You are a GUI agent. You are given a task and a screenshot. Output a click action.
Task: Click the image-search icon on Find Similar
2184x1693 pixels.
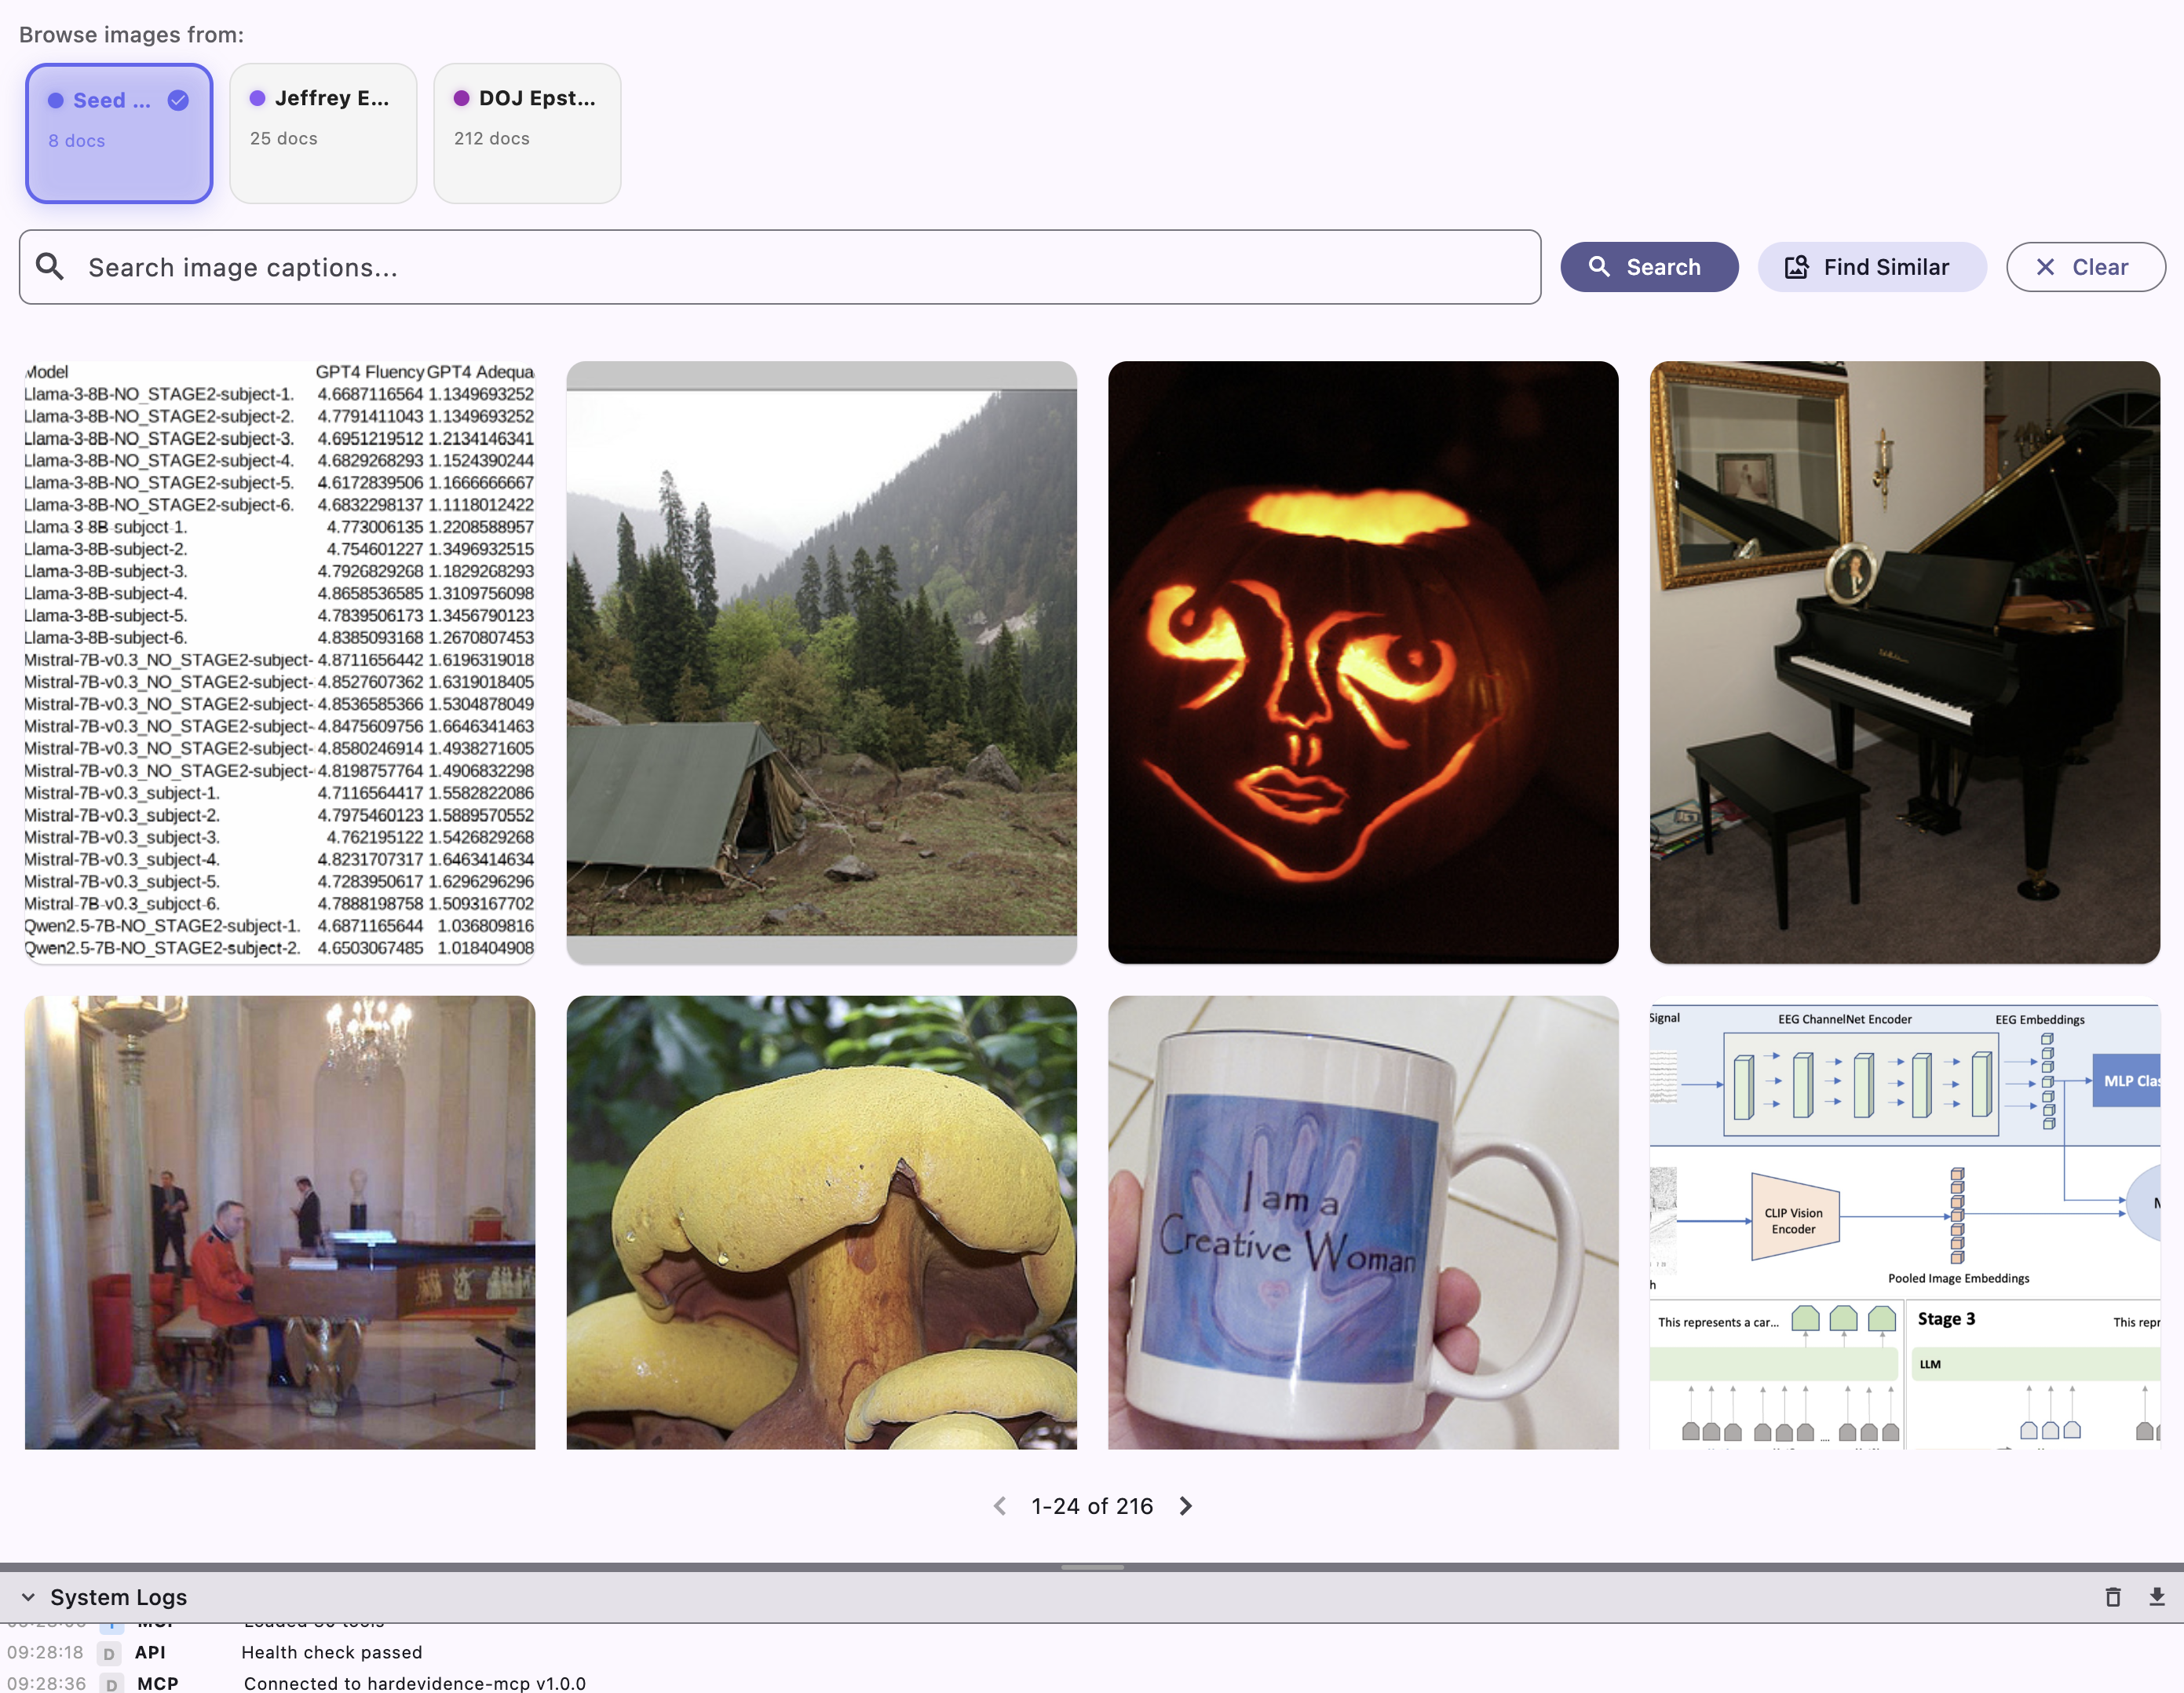[1796, 267]
